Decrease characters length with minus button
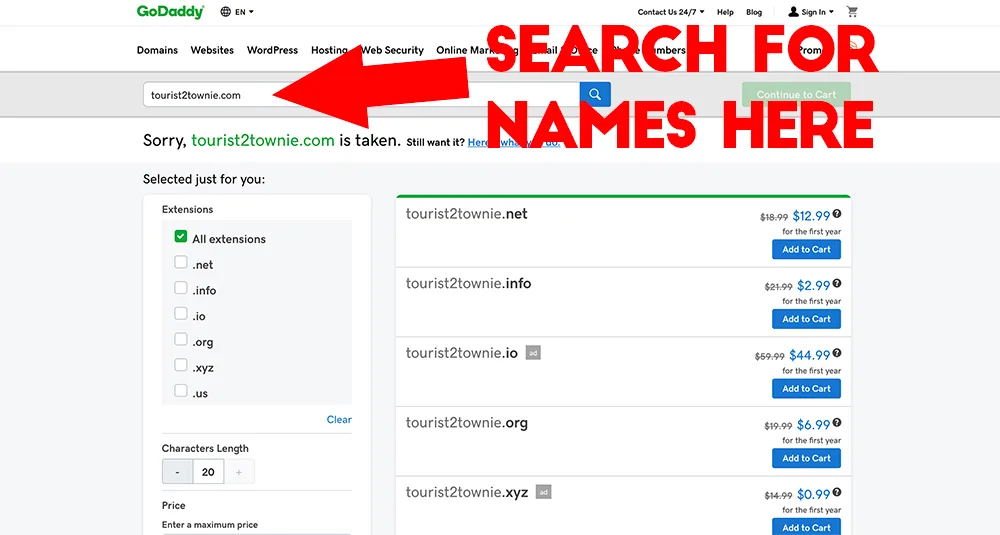 (177, 472)
